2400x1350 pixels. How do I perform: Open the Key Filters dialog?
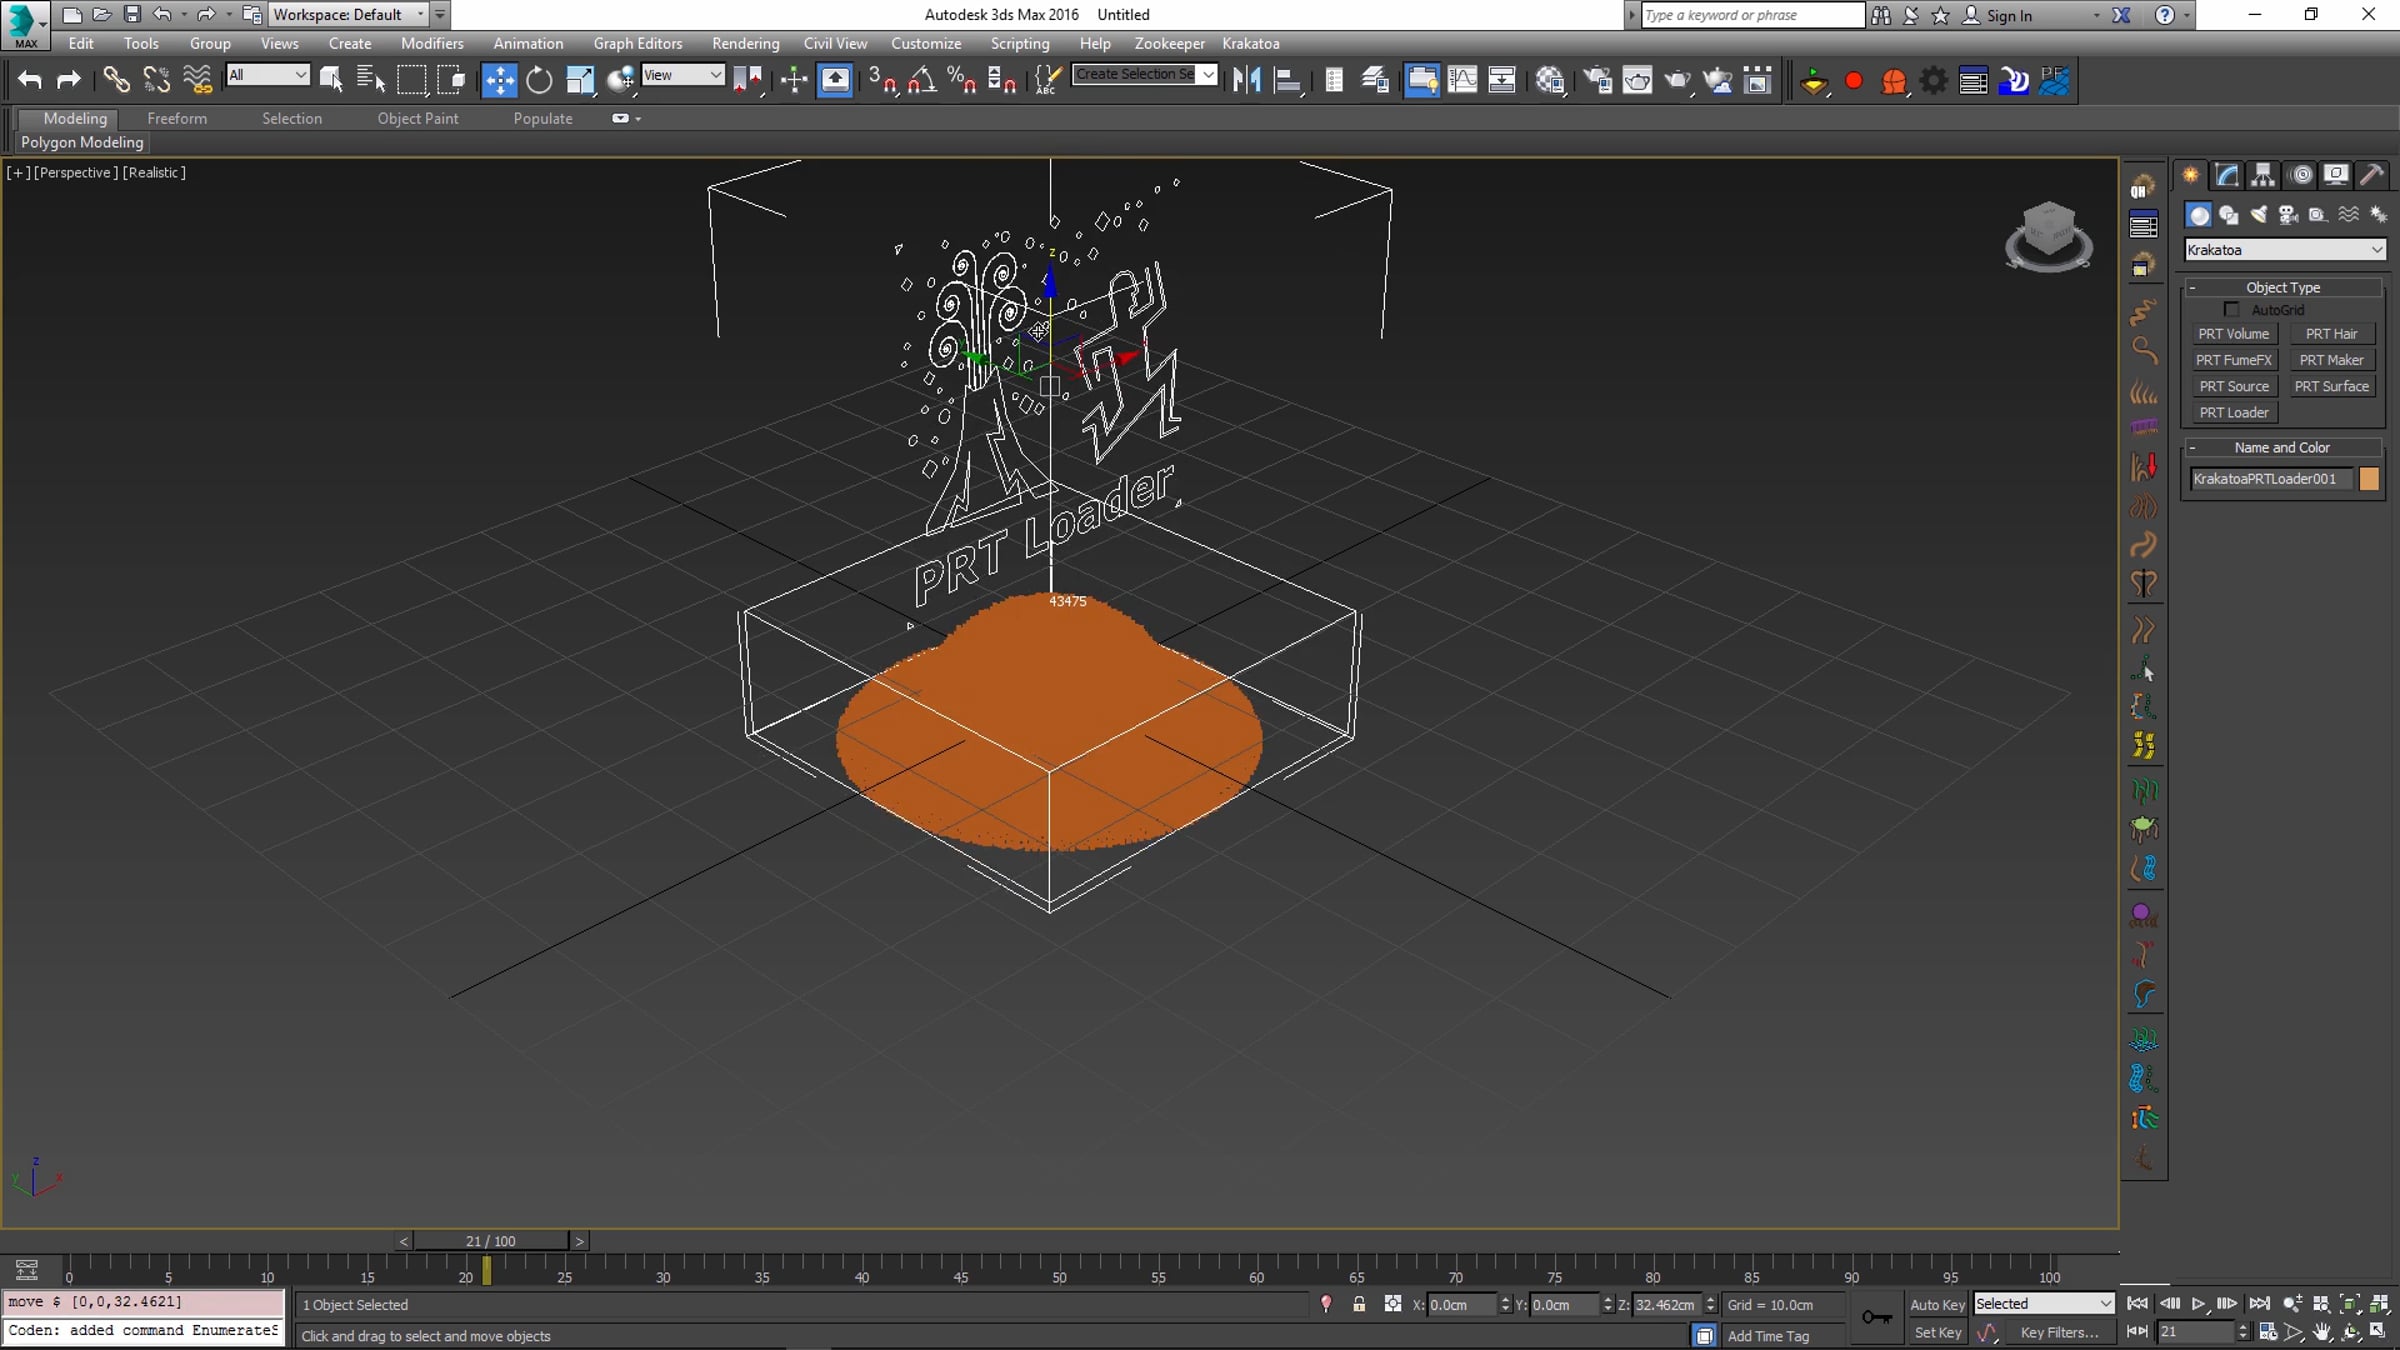2059,1332
